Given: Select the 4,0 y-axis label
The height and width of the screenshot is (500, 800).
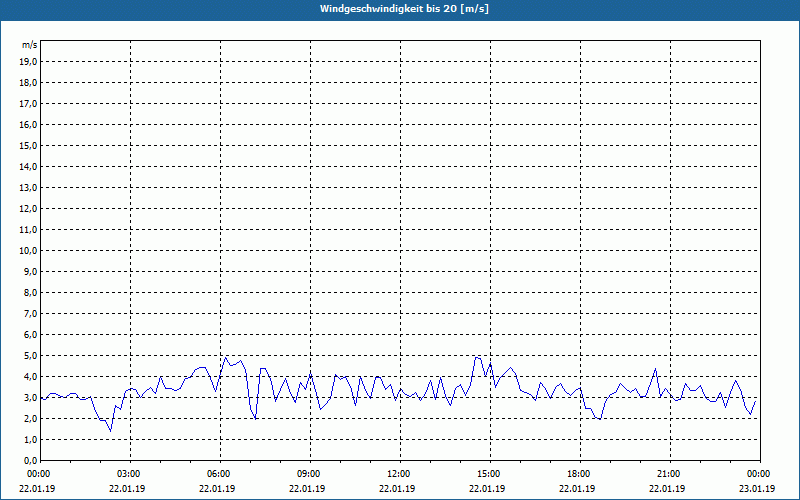Looking at the screenshot, I should 30,377.
